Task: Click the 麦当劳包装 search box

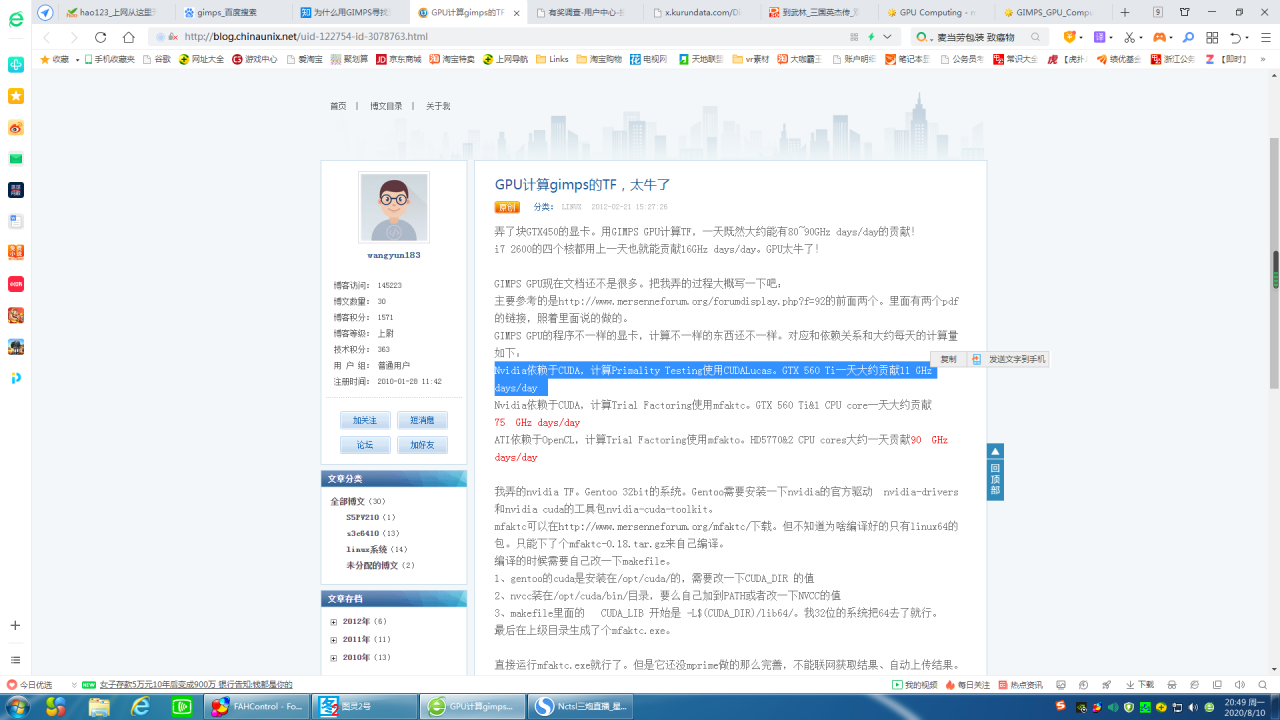Action: tap(980, 37)
